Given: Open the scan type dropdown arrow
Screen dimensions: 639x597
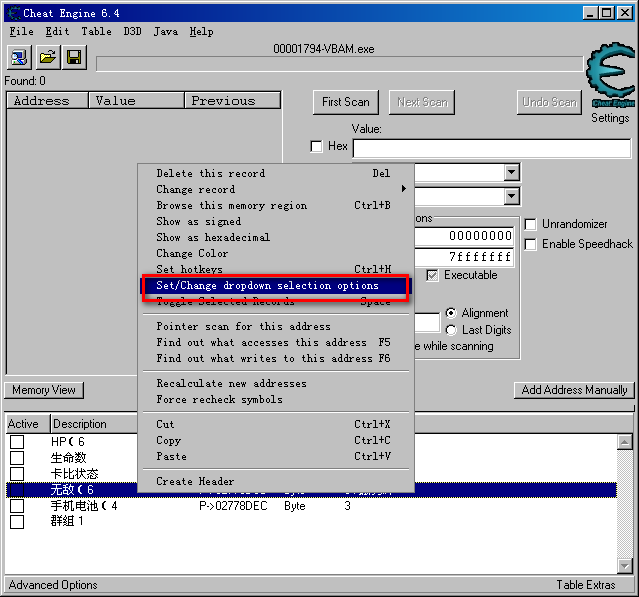Looking at the screenshot, I should pyautogui.click(x=511, y=173).
